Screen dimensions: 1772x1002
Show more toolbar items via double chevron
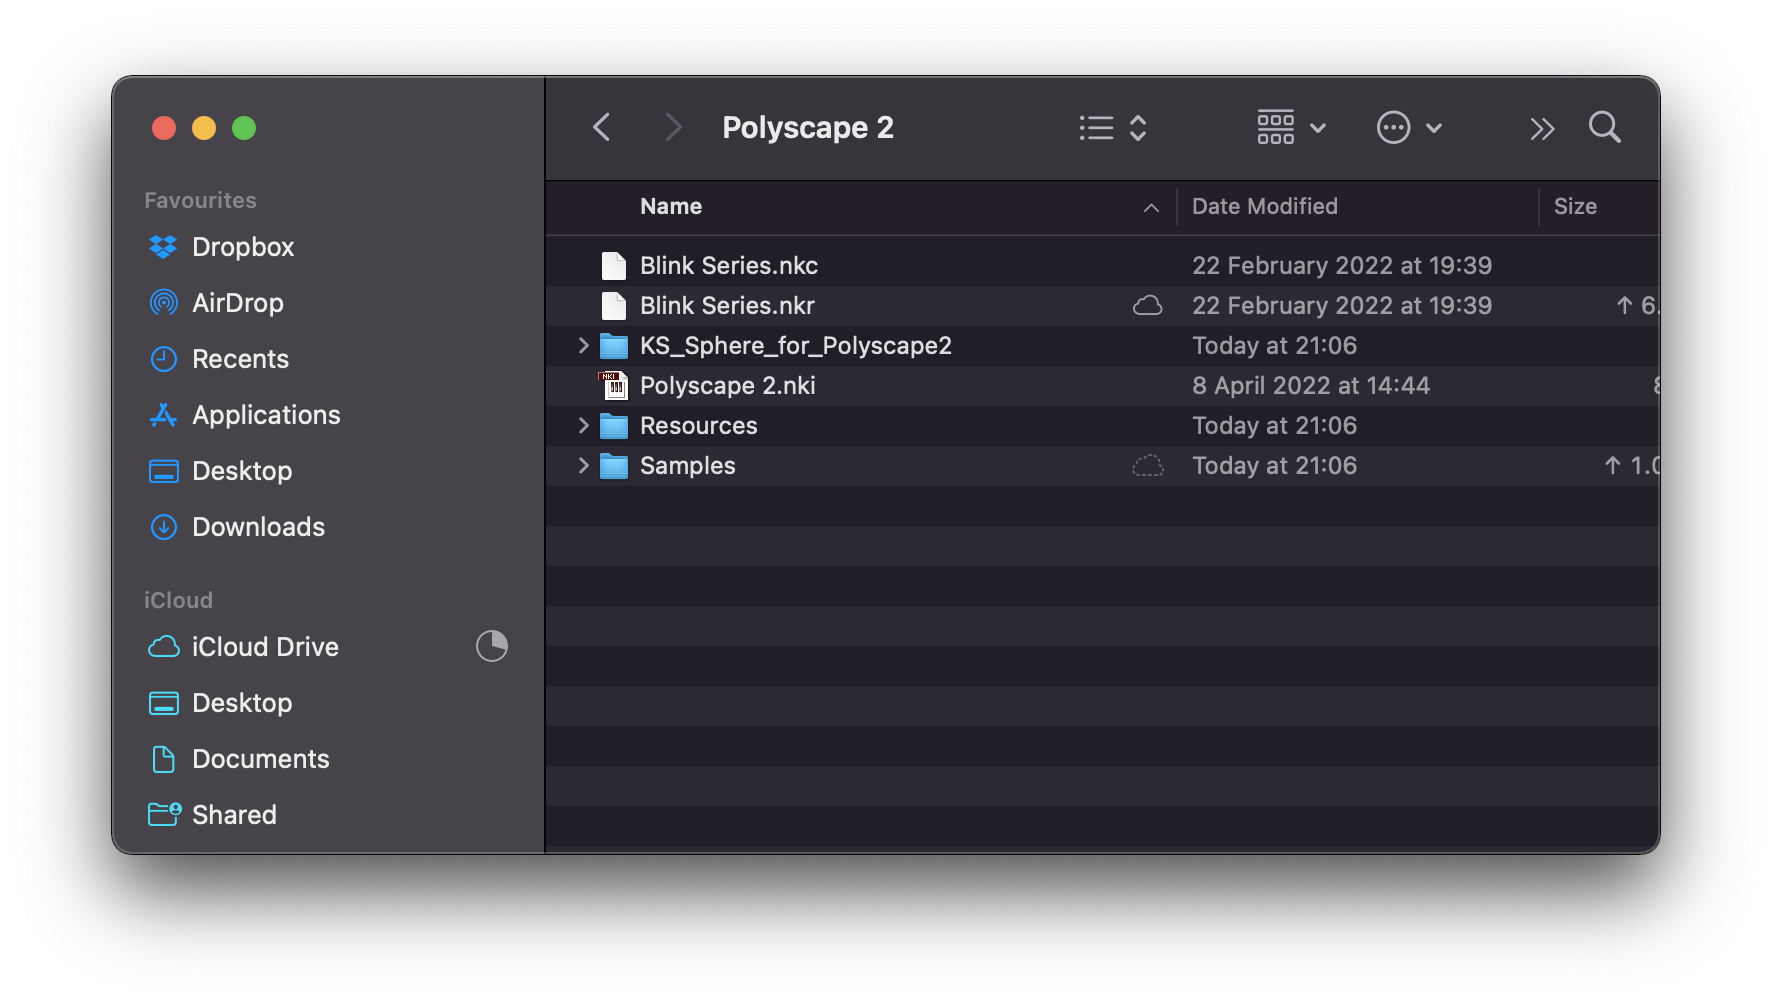click(x=1541, y=129)
